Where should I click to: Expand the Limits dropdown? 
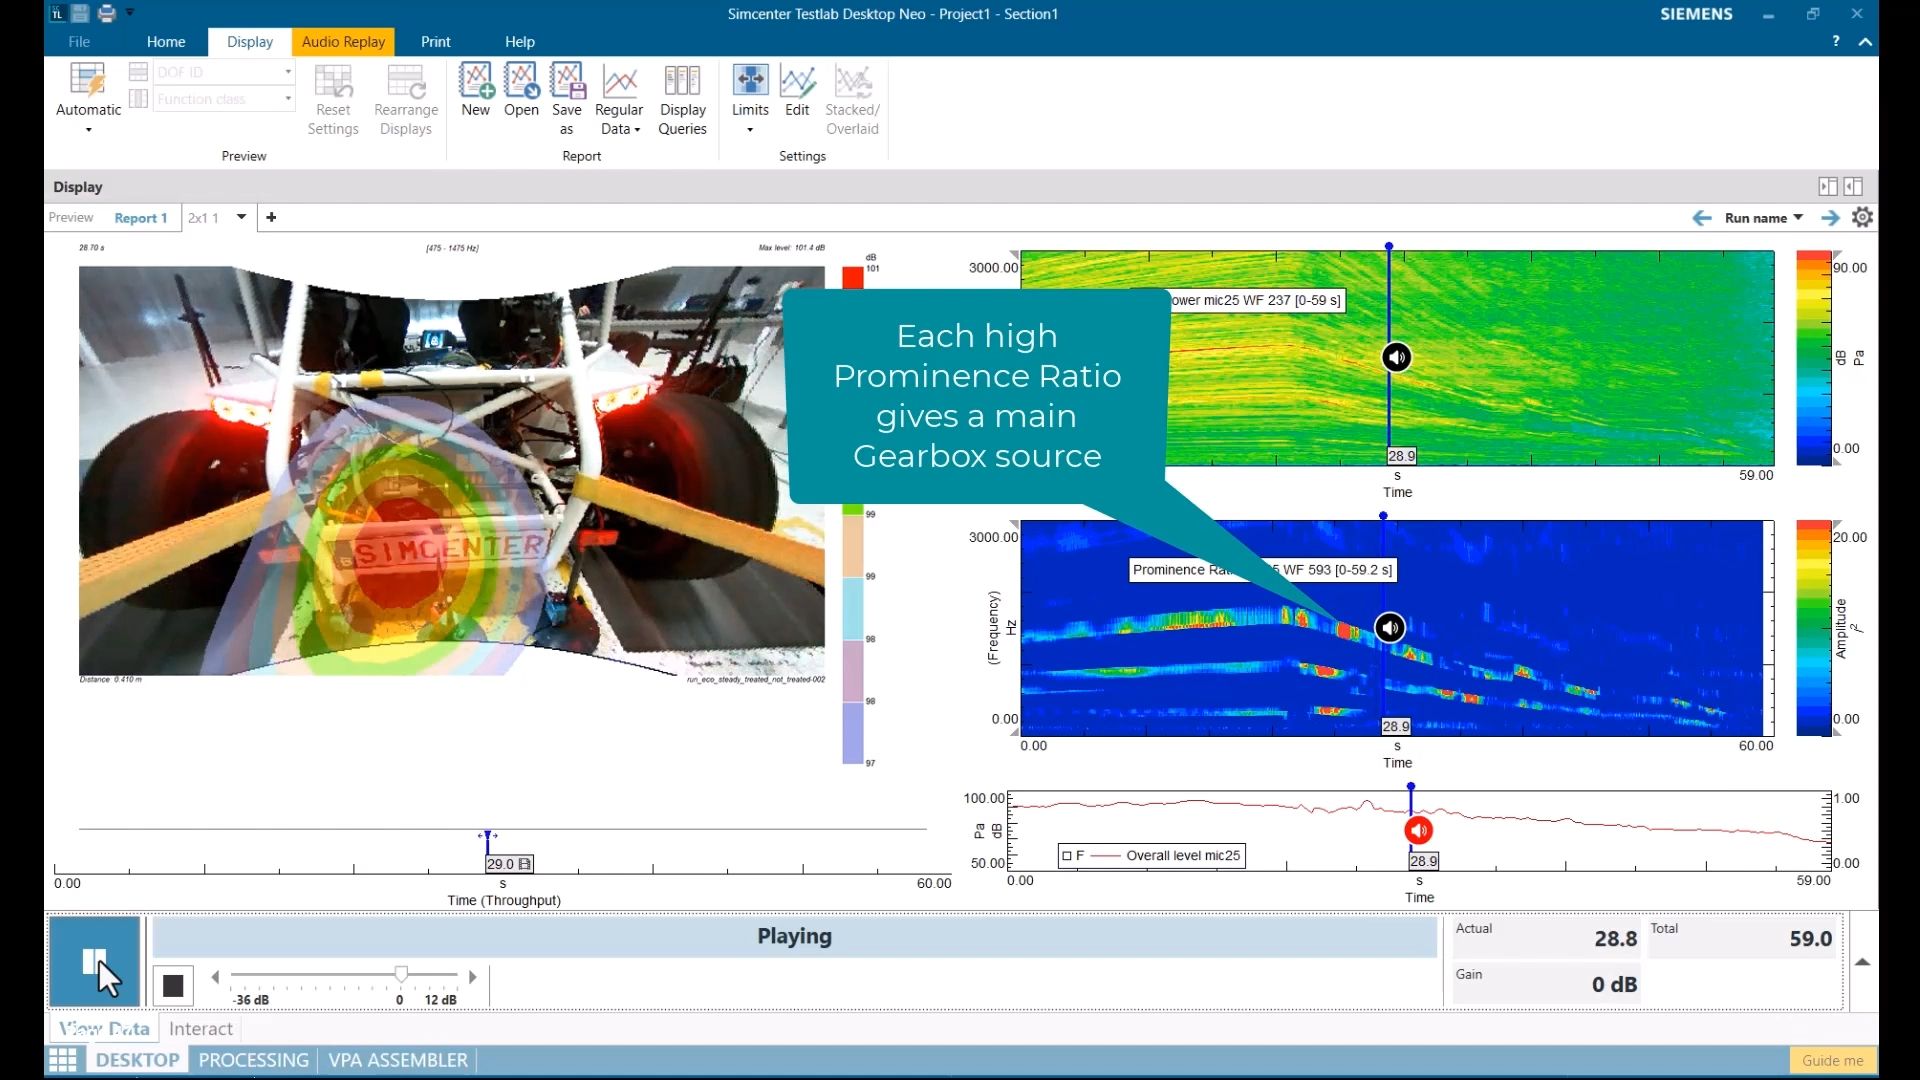pyautogui.click(x=750, y=129)
